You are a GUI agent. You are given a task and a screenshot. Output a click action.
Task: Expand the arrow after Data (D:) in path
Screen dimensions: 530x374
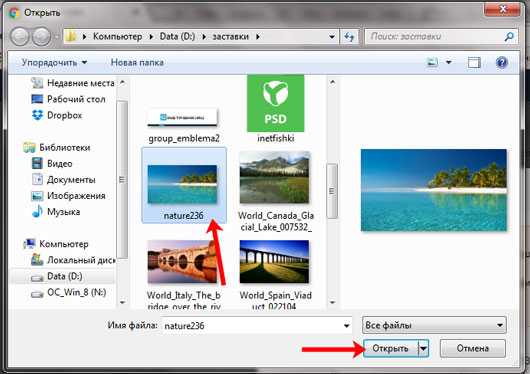coord(204,37)
